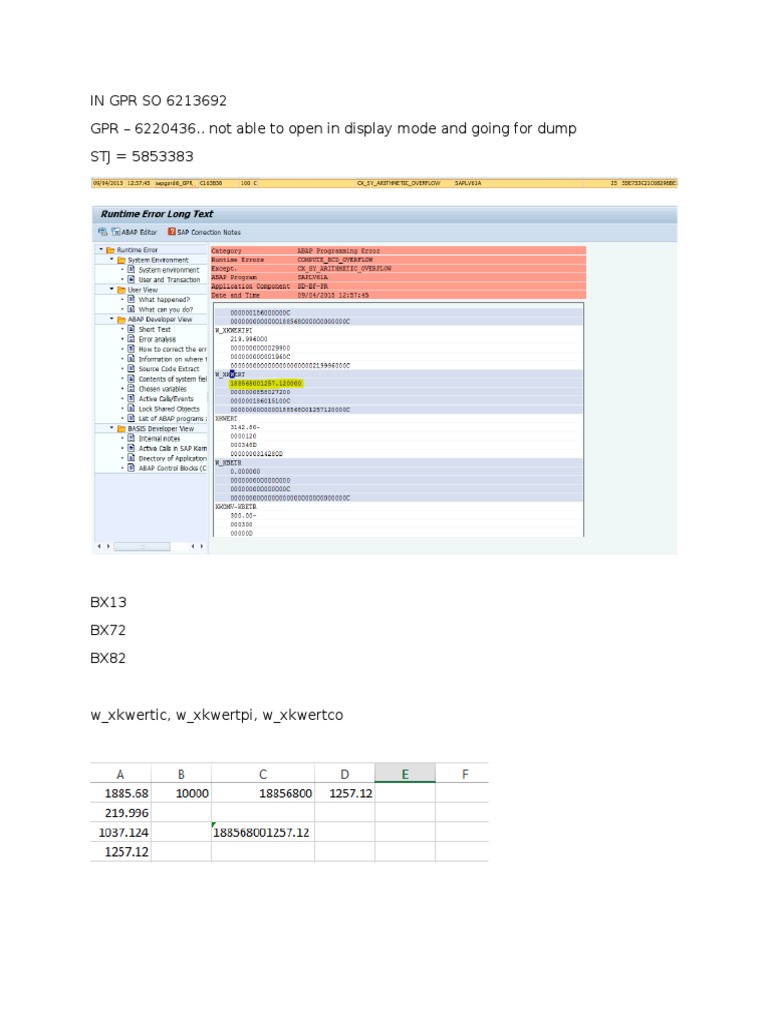The image size is (768, 1024).
Task: Click the document icon beside Error analysis
Action: coord(131,339)
